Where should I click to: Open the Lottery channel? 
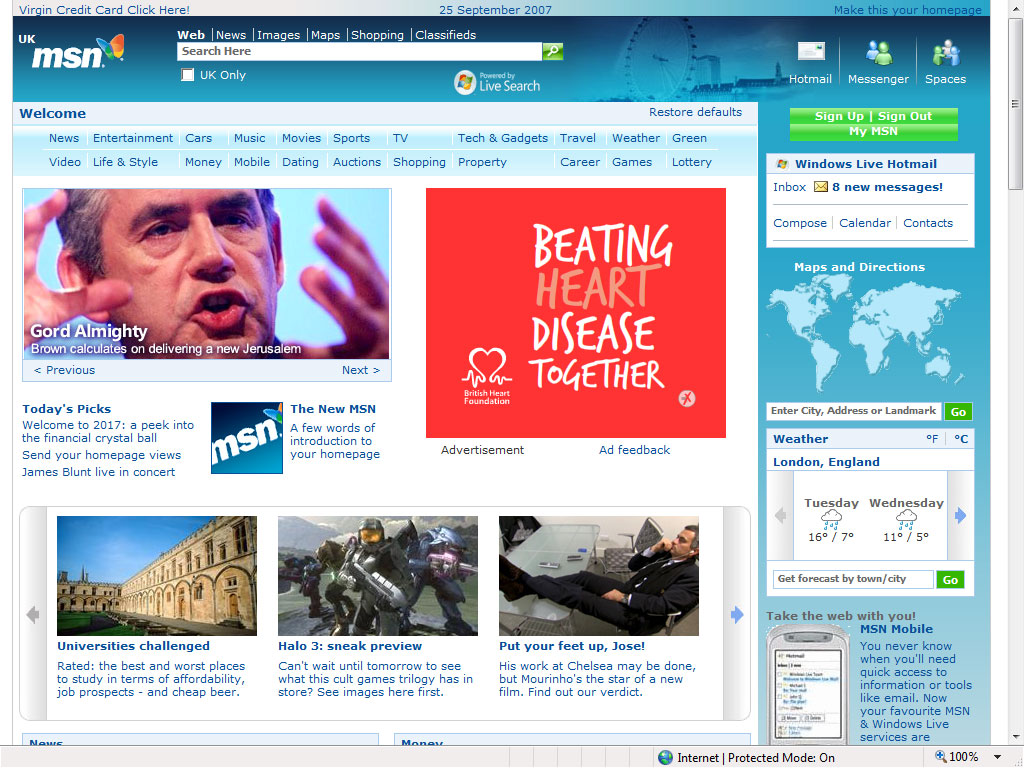(x=692, y=162)
